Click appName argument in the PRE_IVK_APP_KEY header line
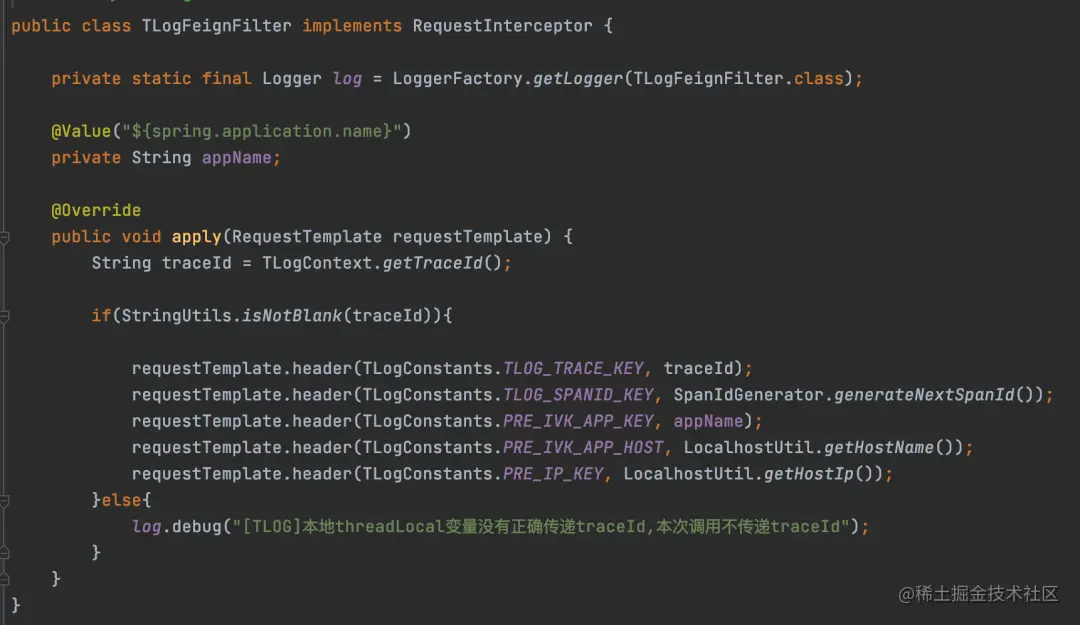The image size is (1080, 625). click(x=708, y=421)
